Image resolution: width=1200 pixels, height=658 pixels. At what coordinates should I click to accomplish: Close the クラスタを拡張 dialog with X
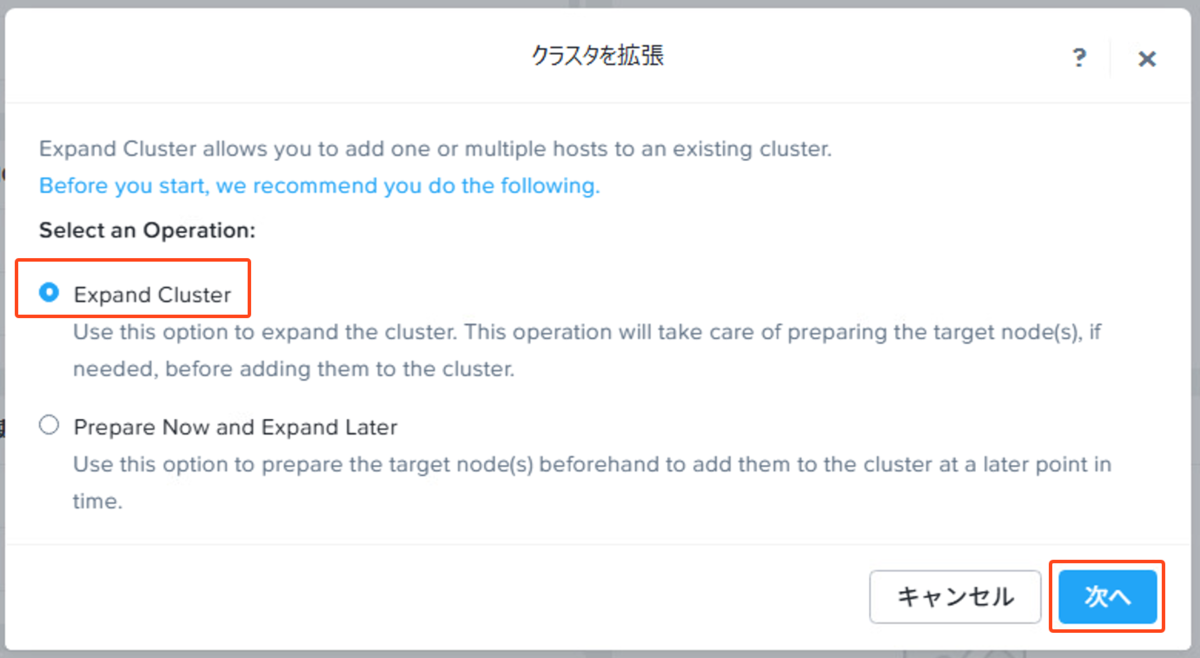point(1147,59)
